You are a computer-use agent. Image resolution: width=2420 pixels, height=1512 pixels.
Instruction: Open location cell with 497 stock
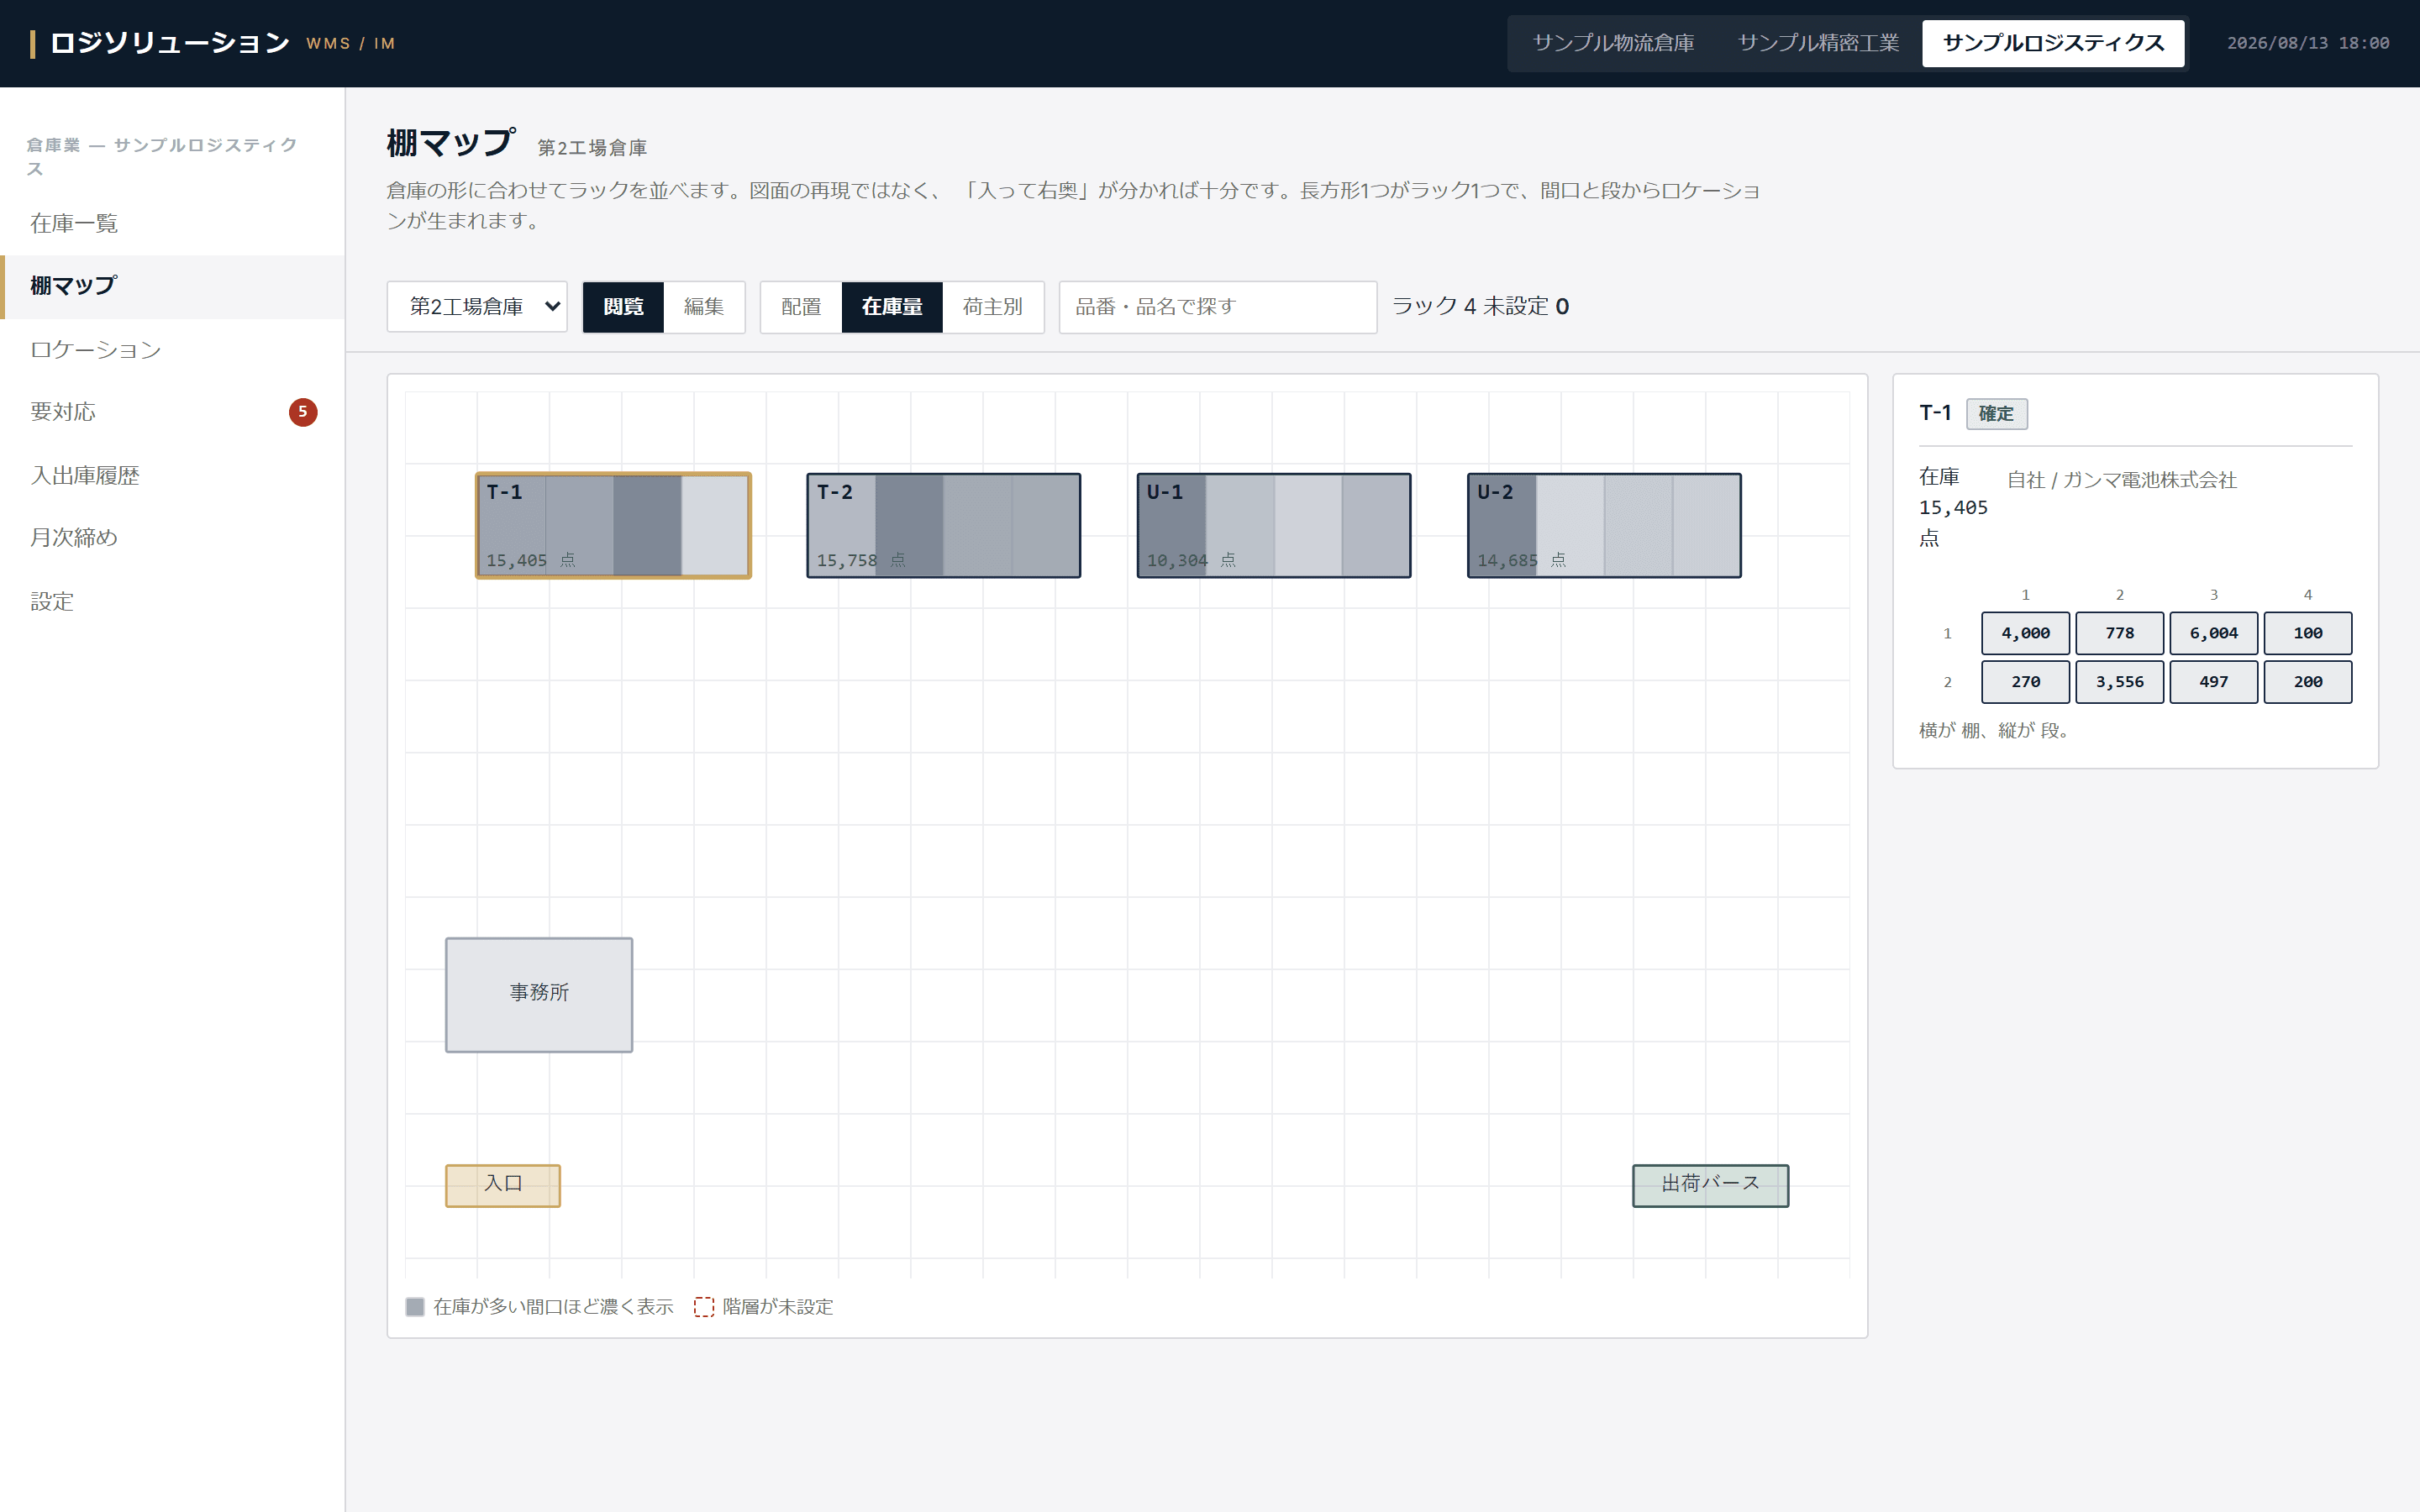tap(2213, 682)
